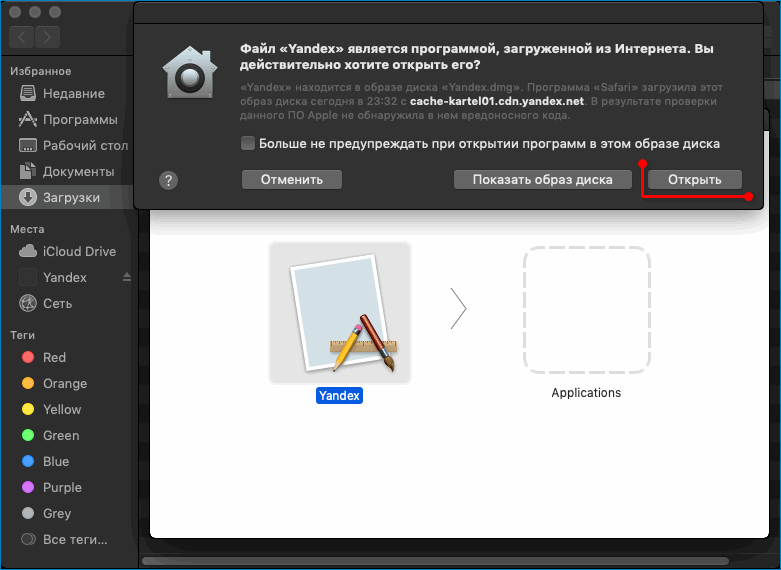Click the Applications label text
The image size is (781, 570).
point(586,393)
